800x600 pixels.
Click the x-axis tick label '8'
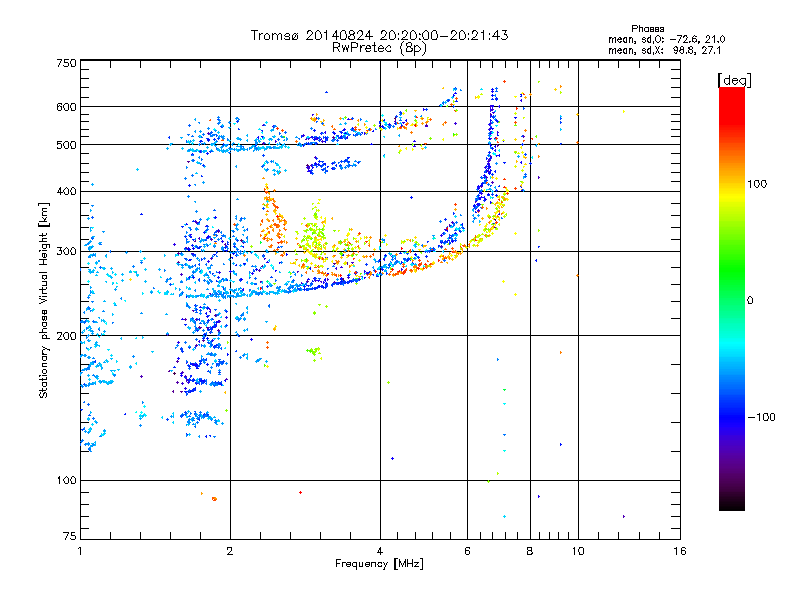tap(530, 551)
